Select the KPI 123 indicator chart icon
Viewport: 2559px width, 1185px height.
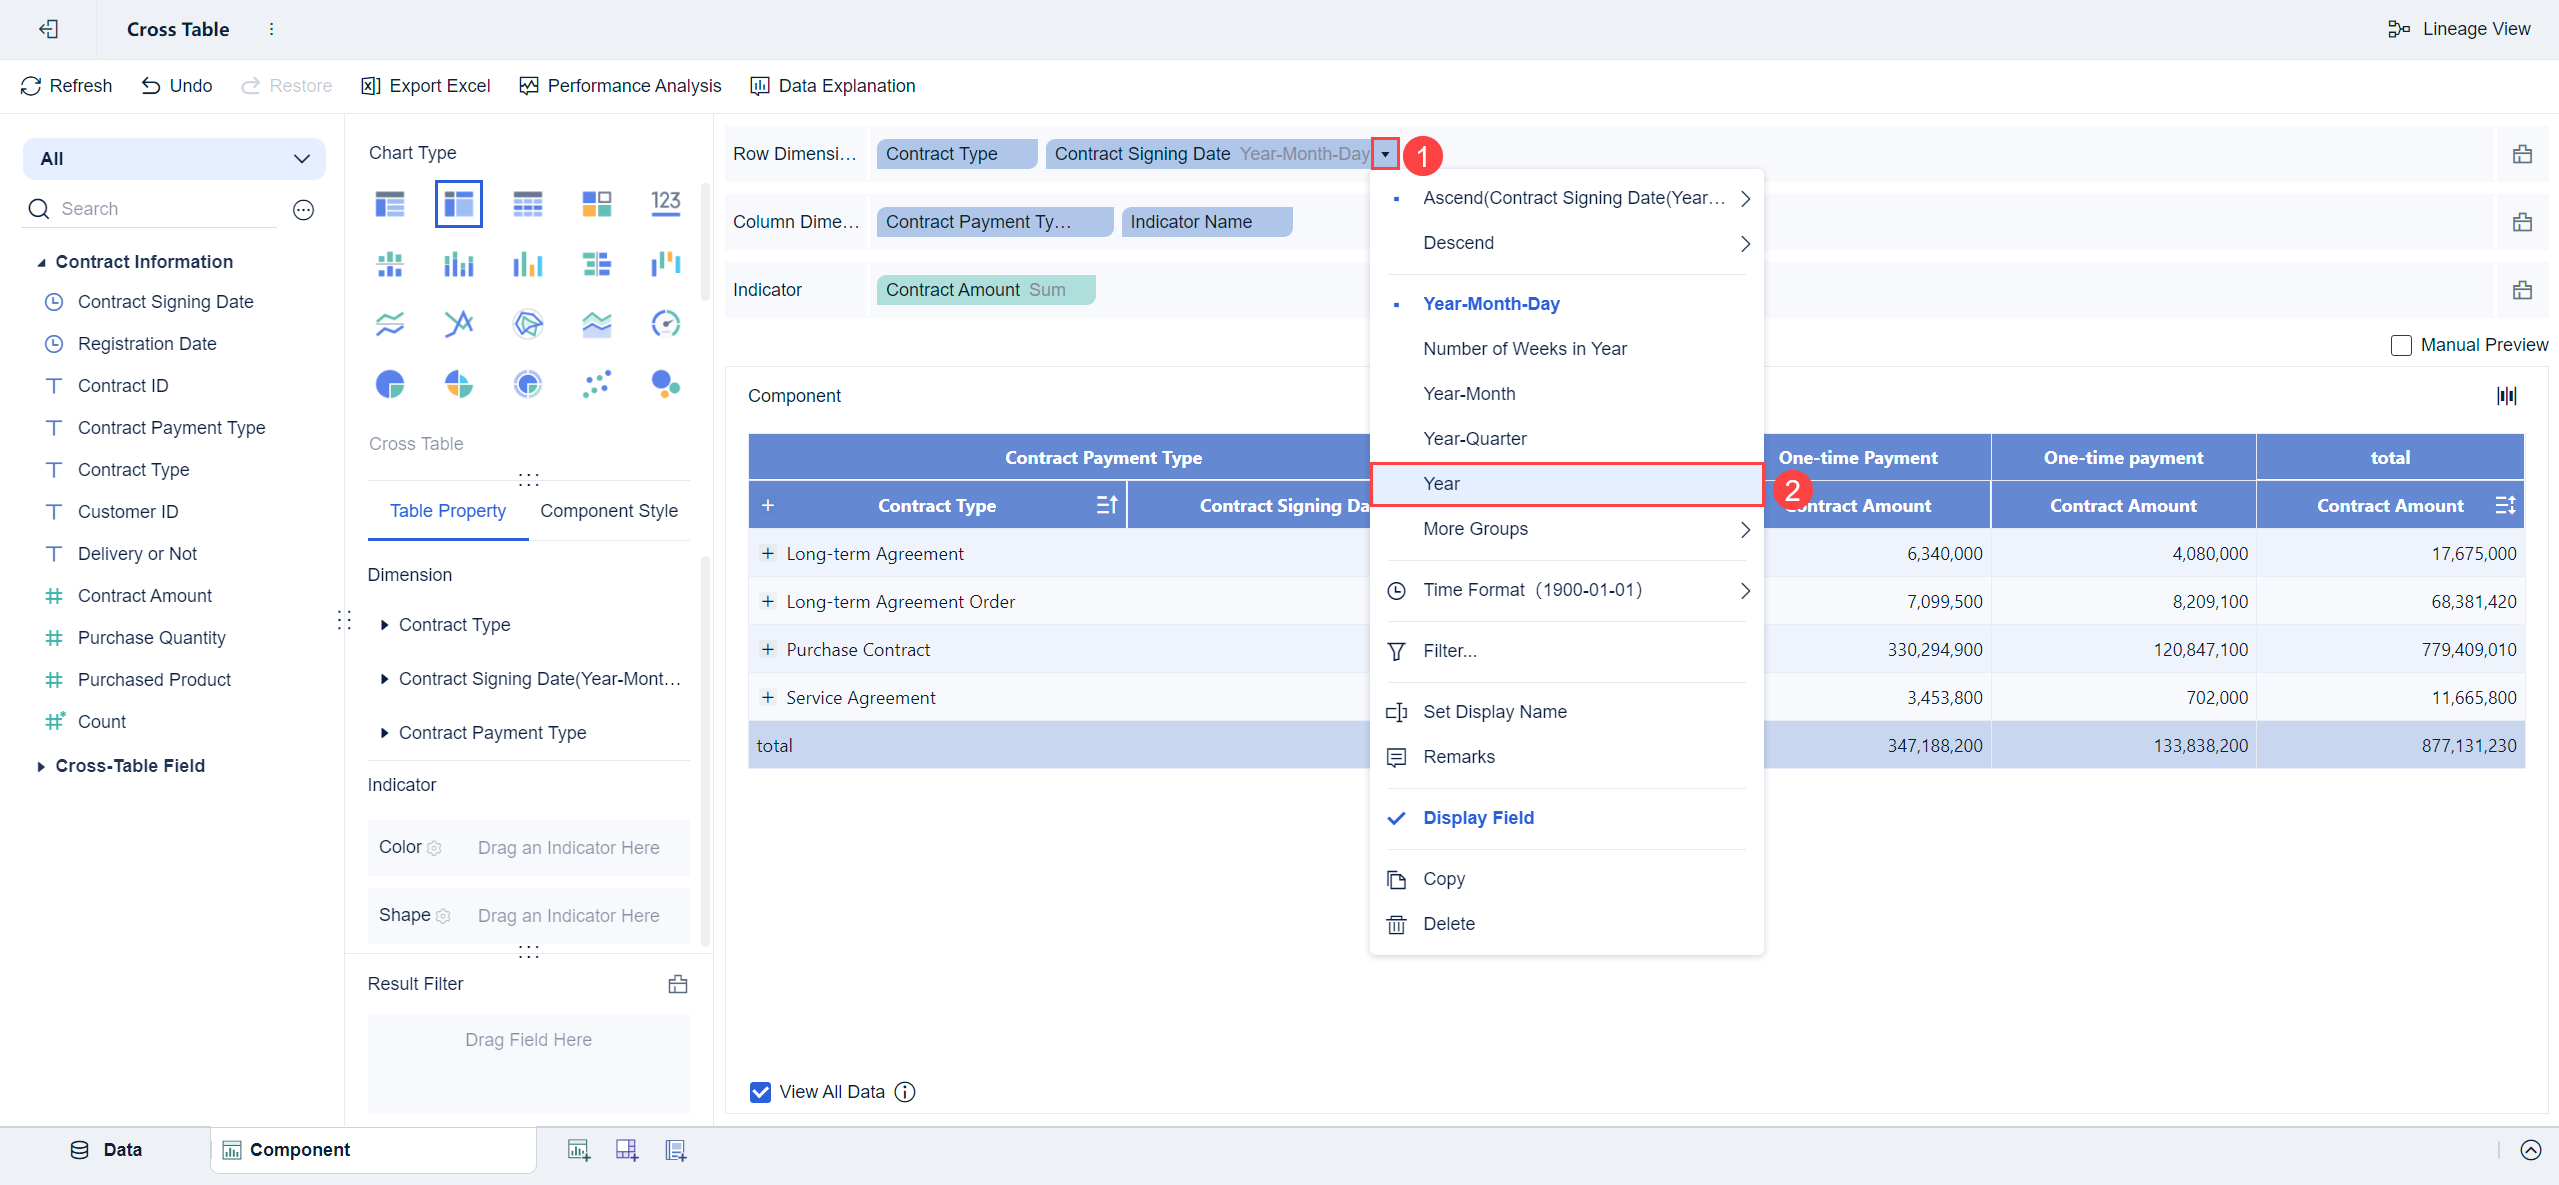click(x=665, y=204)
